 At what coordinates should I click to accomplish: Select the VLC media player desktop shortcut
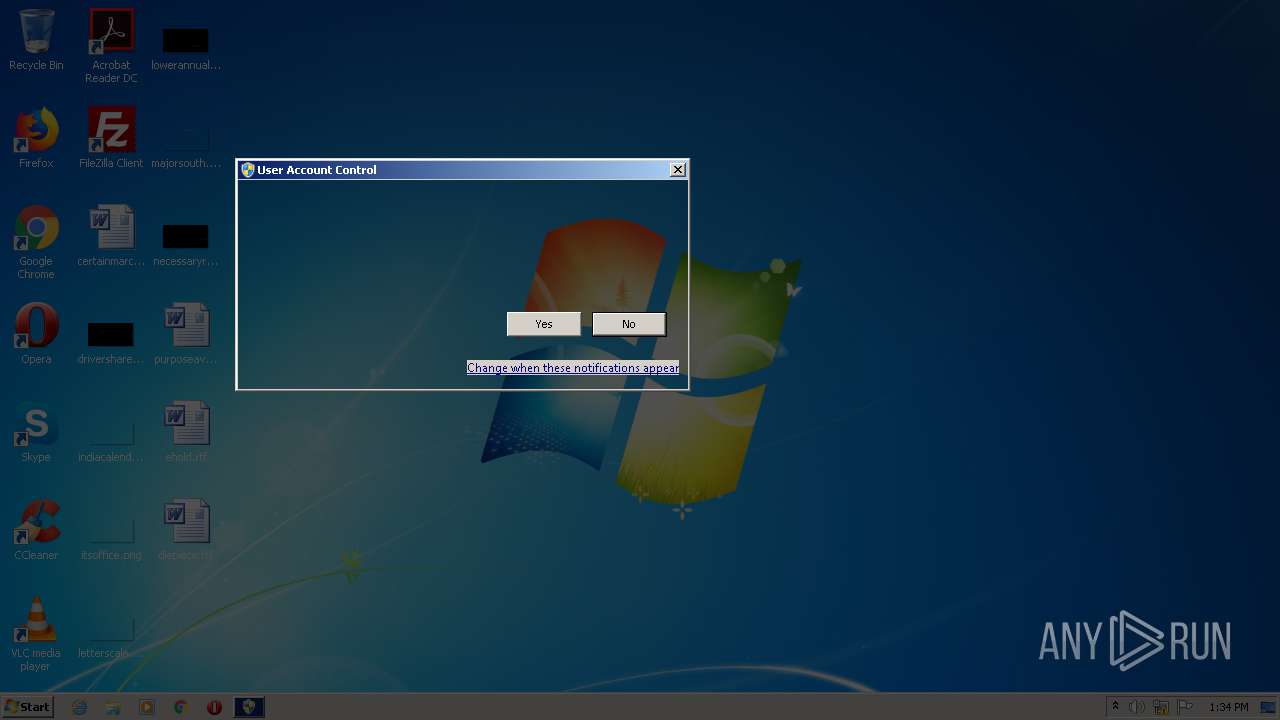[x=36, y=634]
